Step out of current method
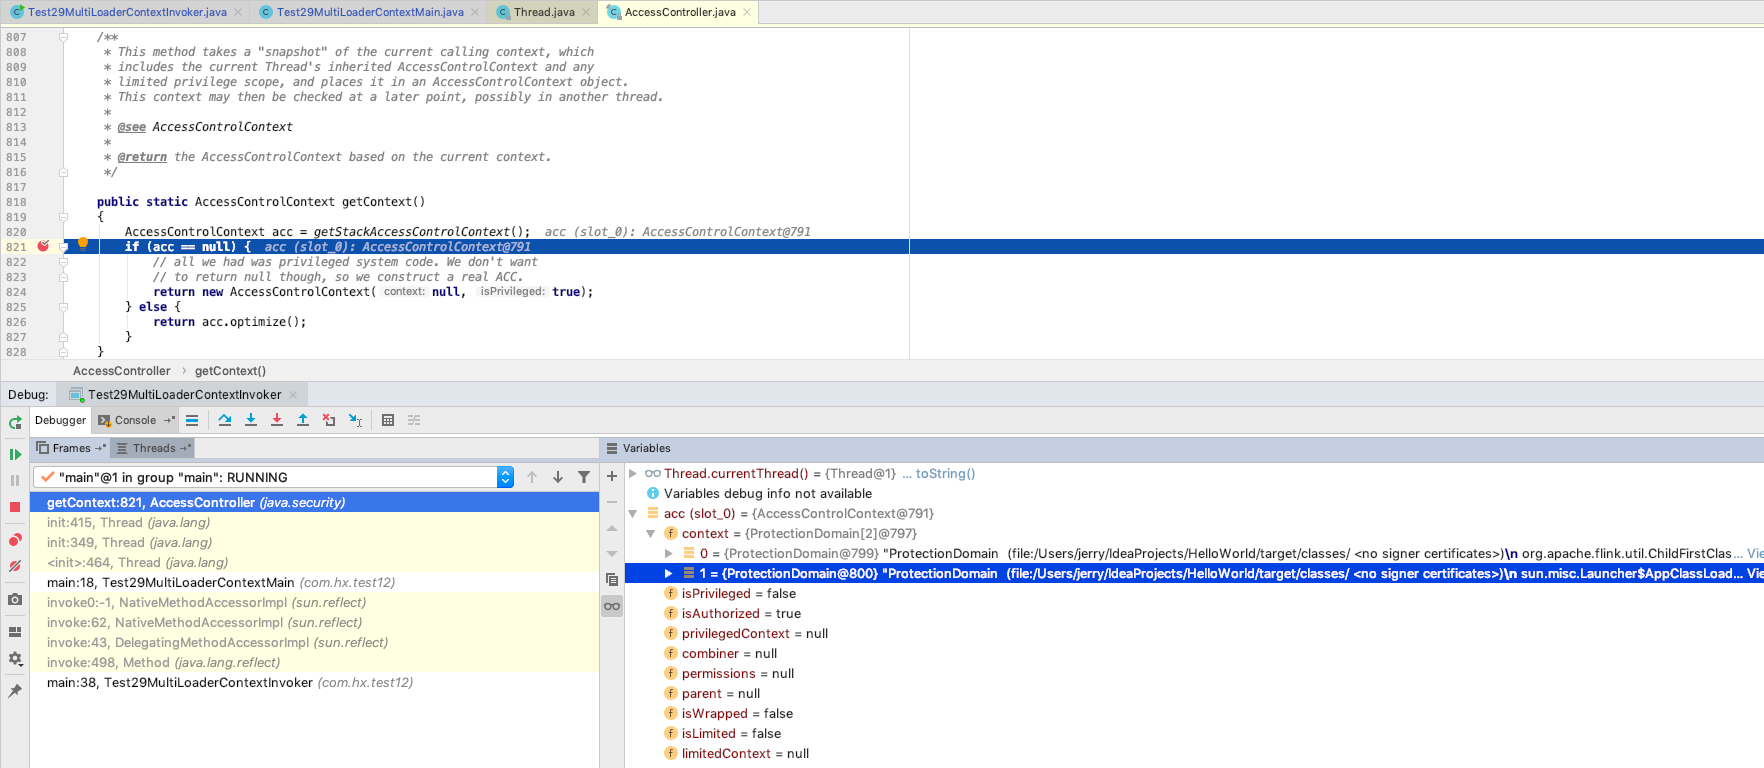Image resolution: width=1764 pixels, height=768 pixels. pos(303,420)
